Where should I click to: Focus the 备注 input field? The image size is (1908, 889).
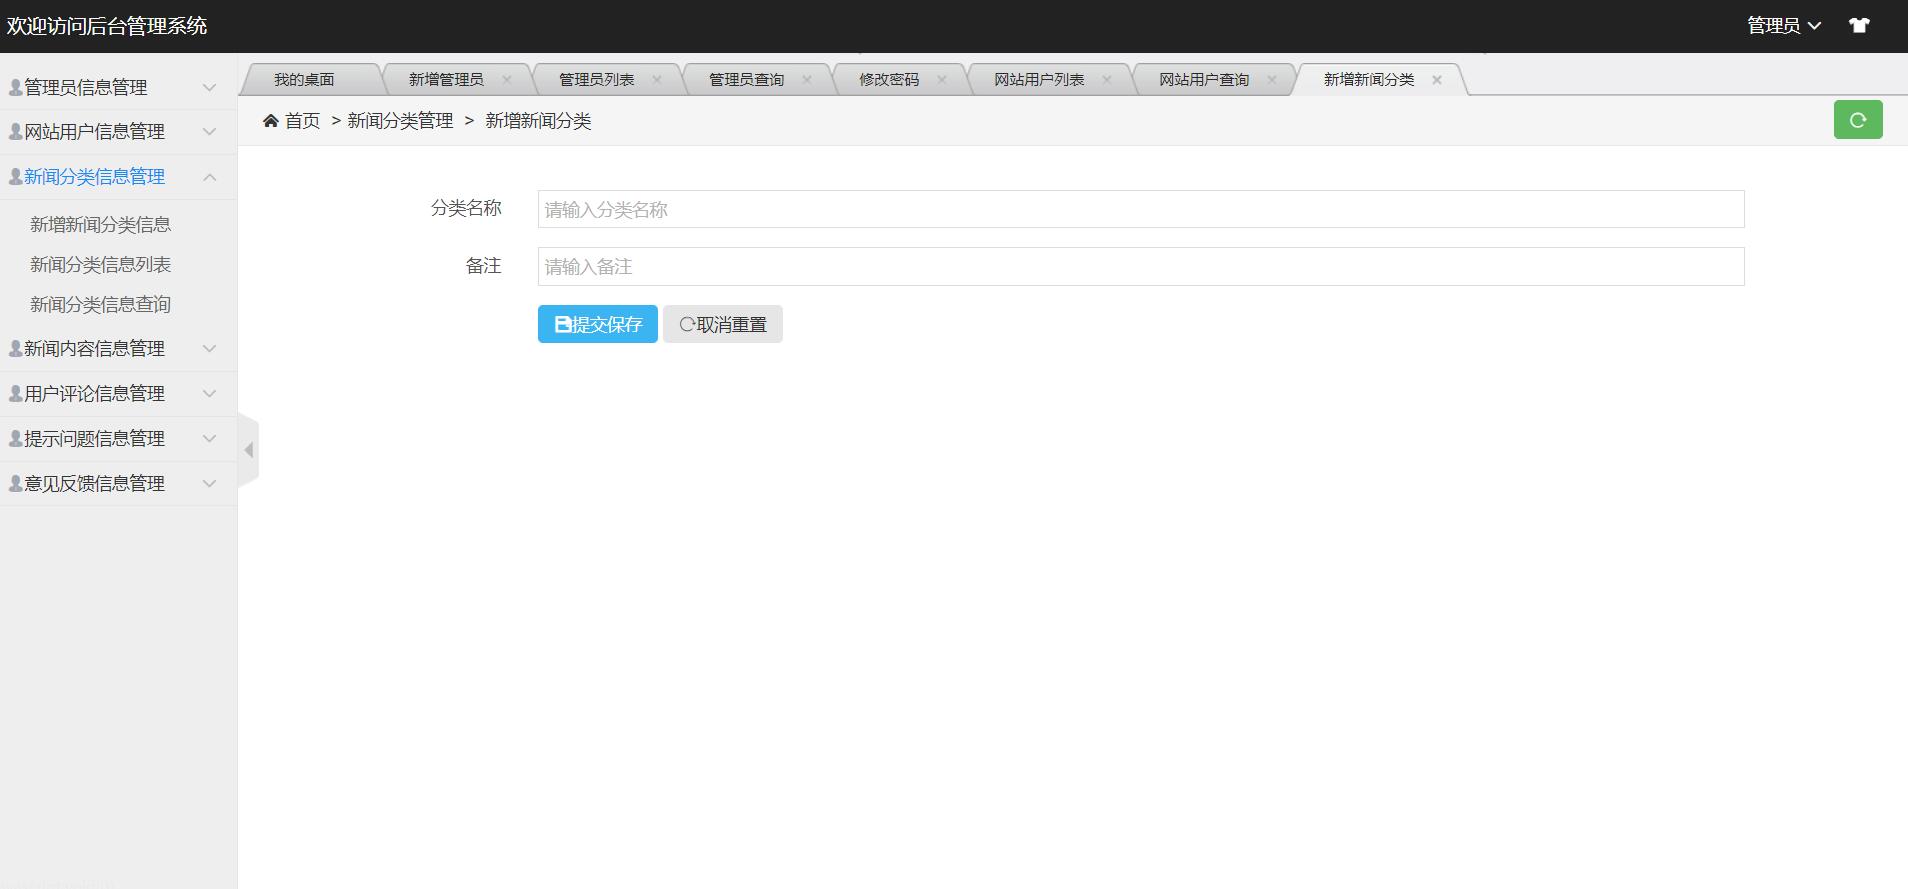coord(1141,266)
